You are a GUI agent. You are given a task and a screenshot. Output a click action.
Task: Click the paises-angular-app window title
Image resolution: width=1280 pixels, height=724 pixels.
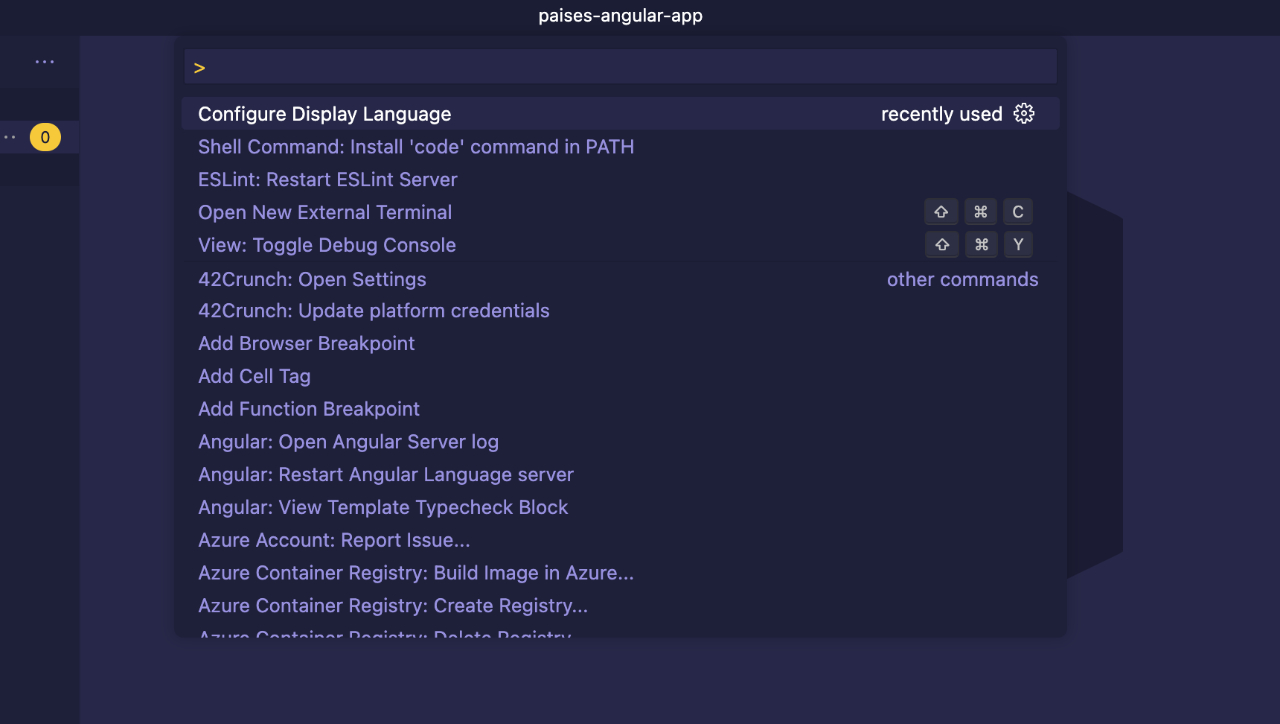pyautogui.click(x=620, y=16)
